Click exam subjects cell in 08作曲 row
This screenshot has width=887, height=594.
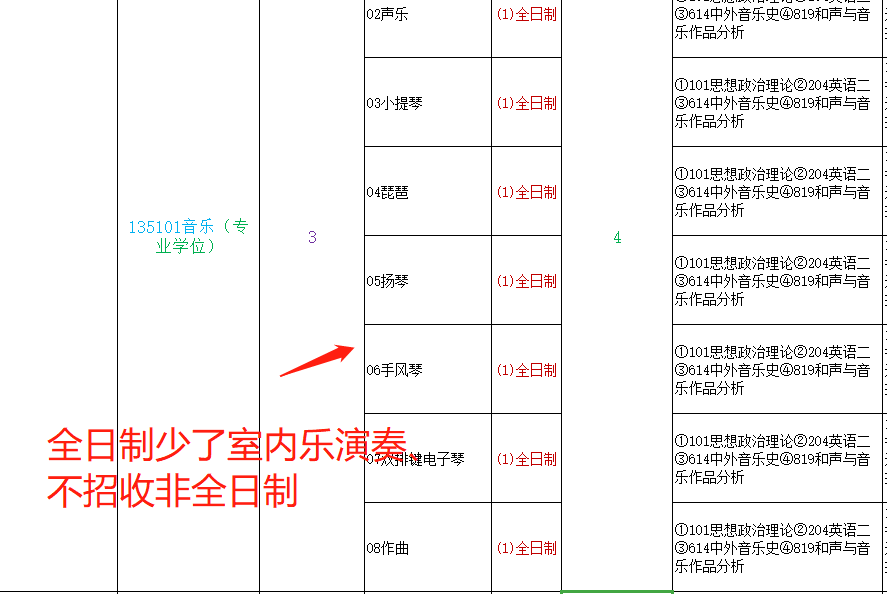pos(772,548)
